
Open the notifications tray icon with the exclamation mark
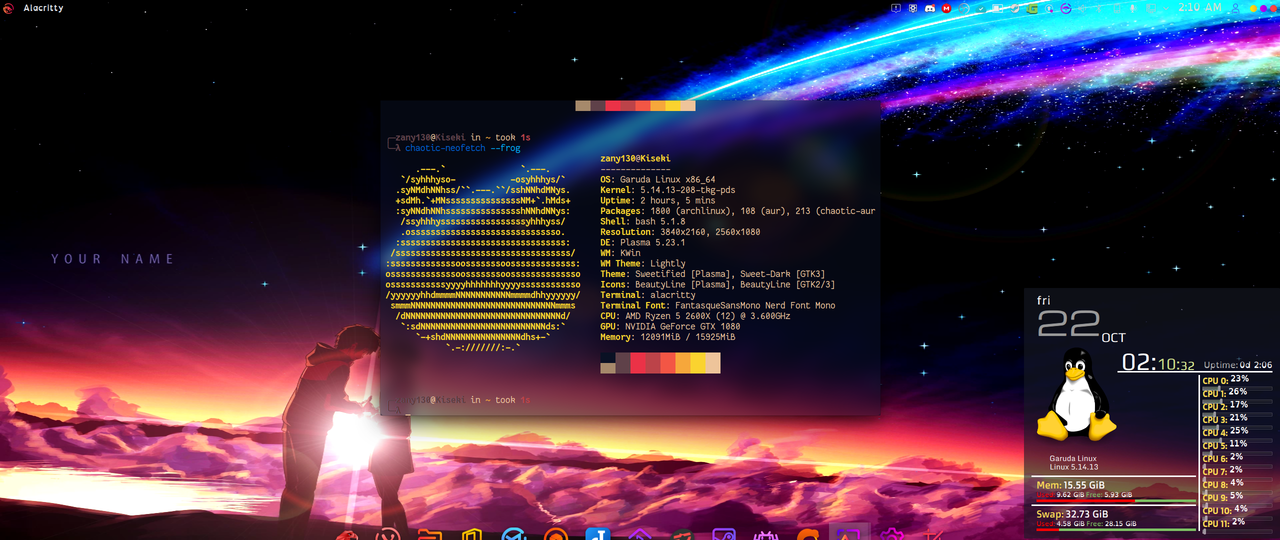tap(896, 8)
